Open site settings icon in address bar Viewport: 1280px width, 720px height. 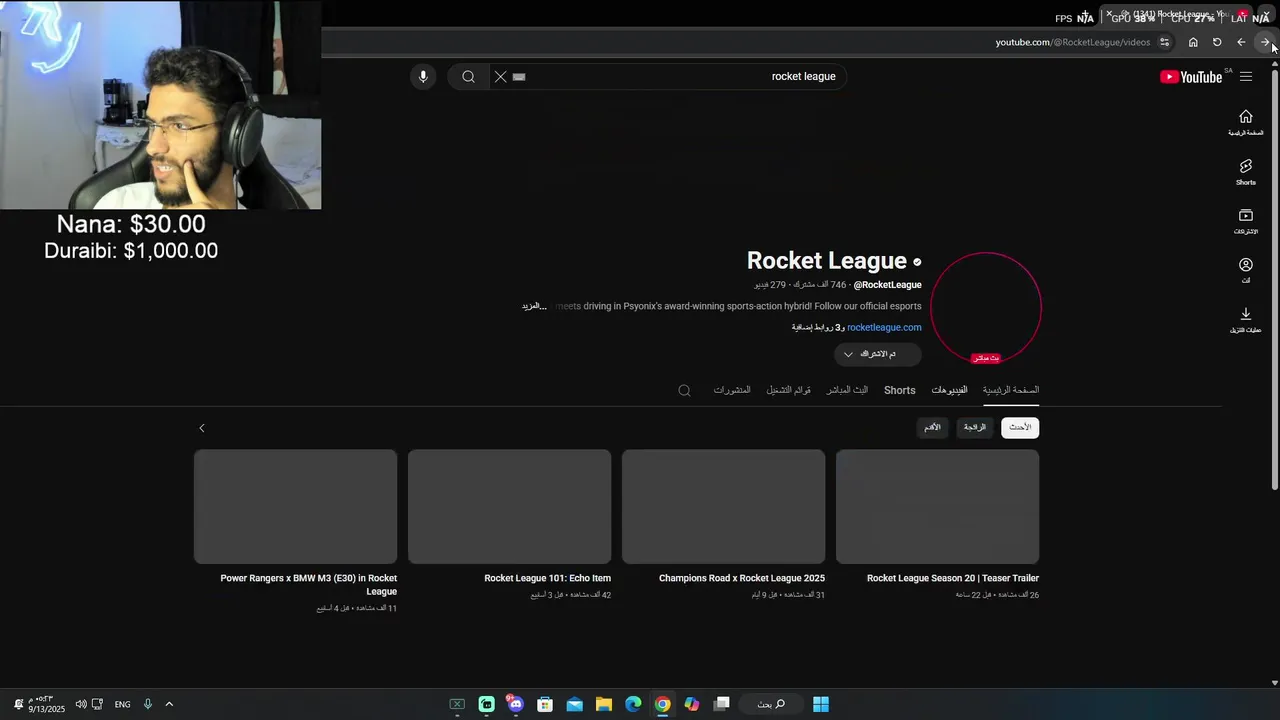tap(1164, 42)
